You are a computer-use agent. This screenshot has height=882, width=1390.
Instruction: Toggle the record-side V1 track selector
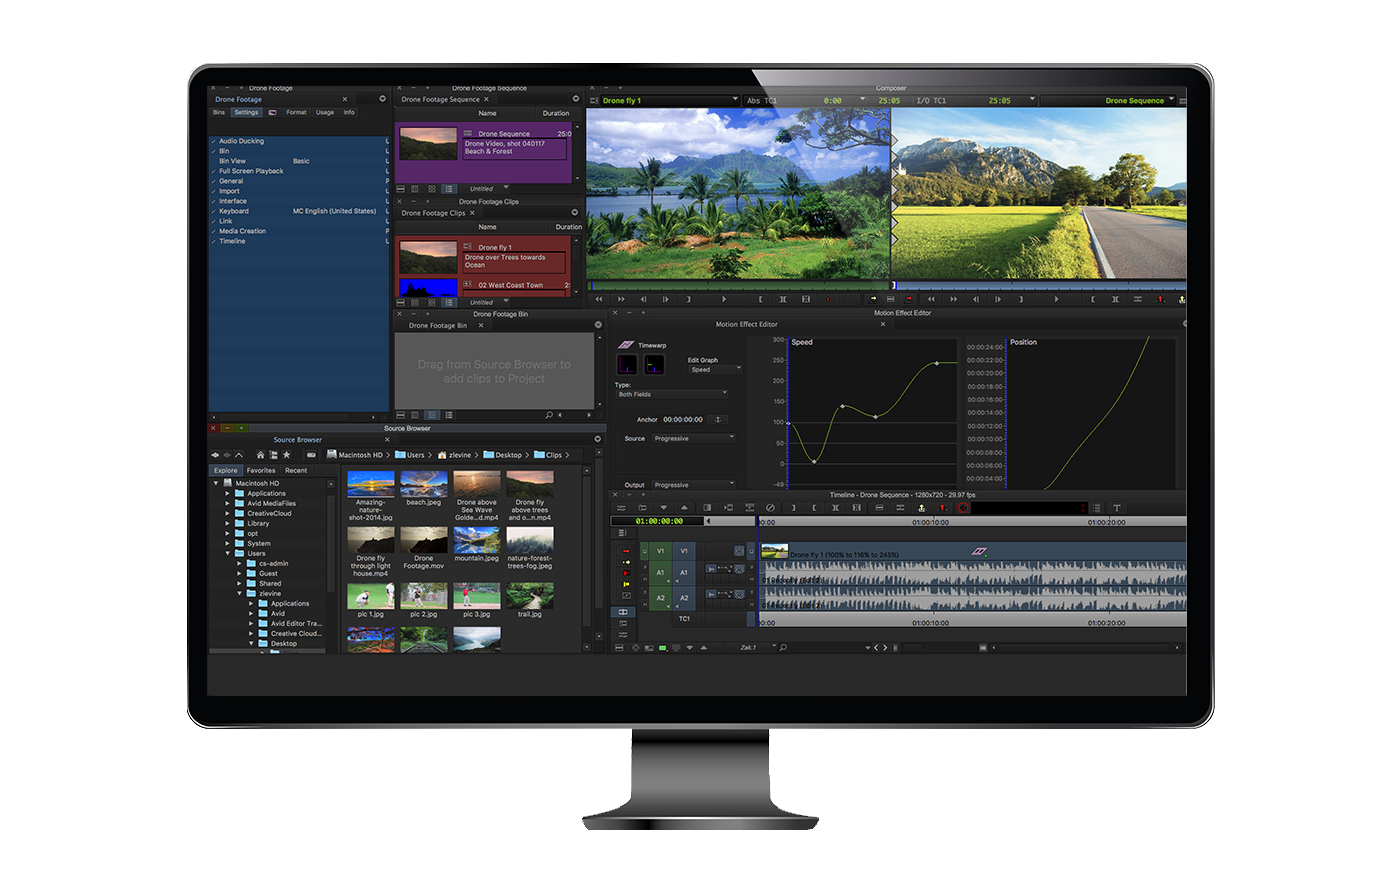684,551
